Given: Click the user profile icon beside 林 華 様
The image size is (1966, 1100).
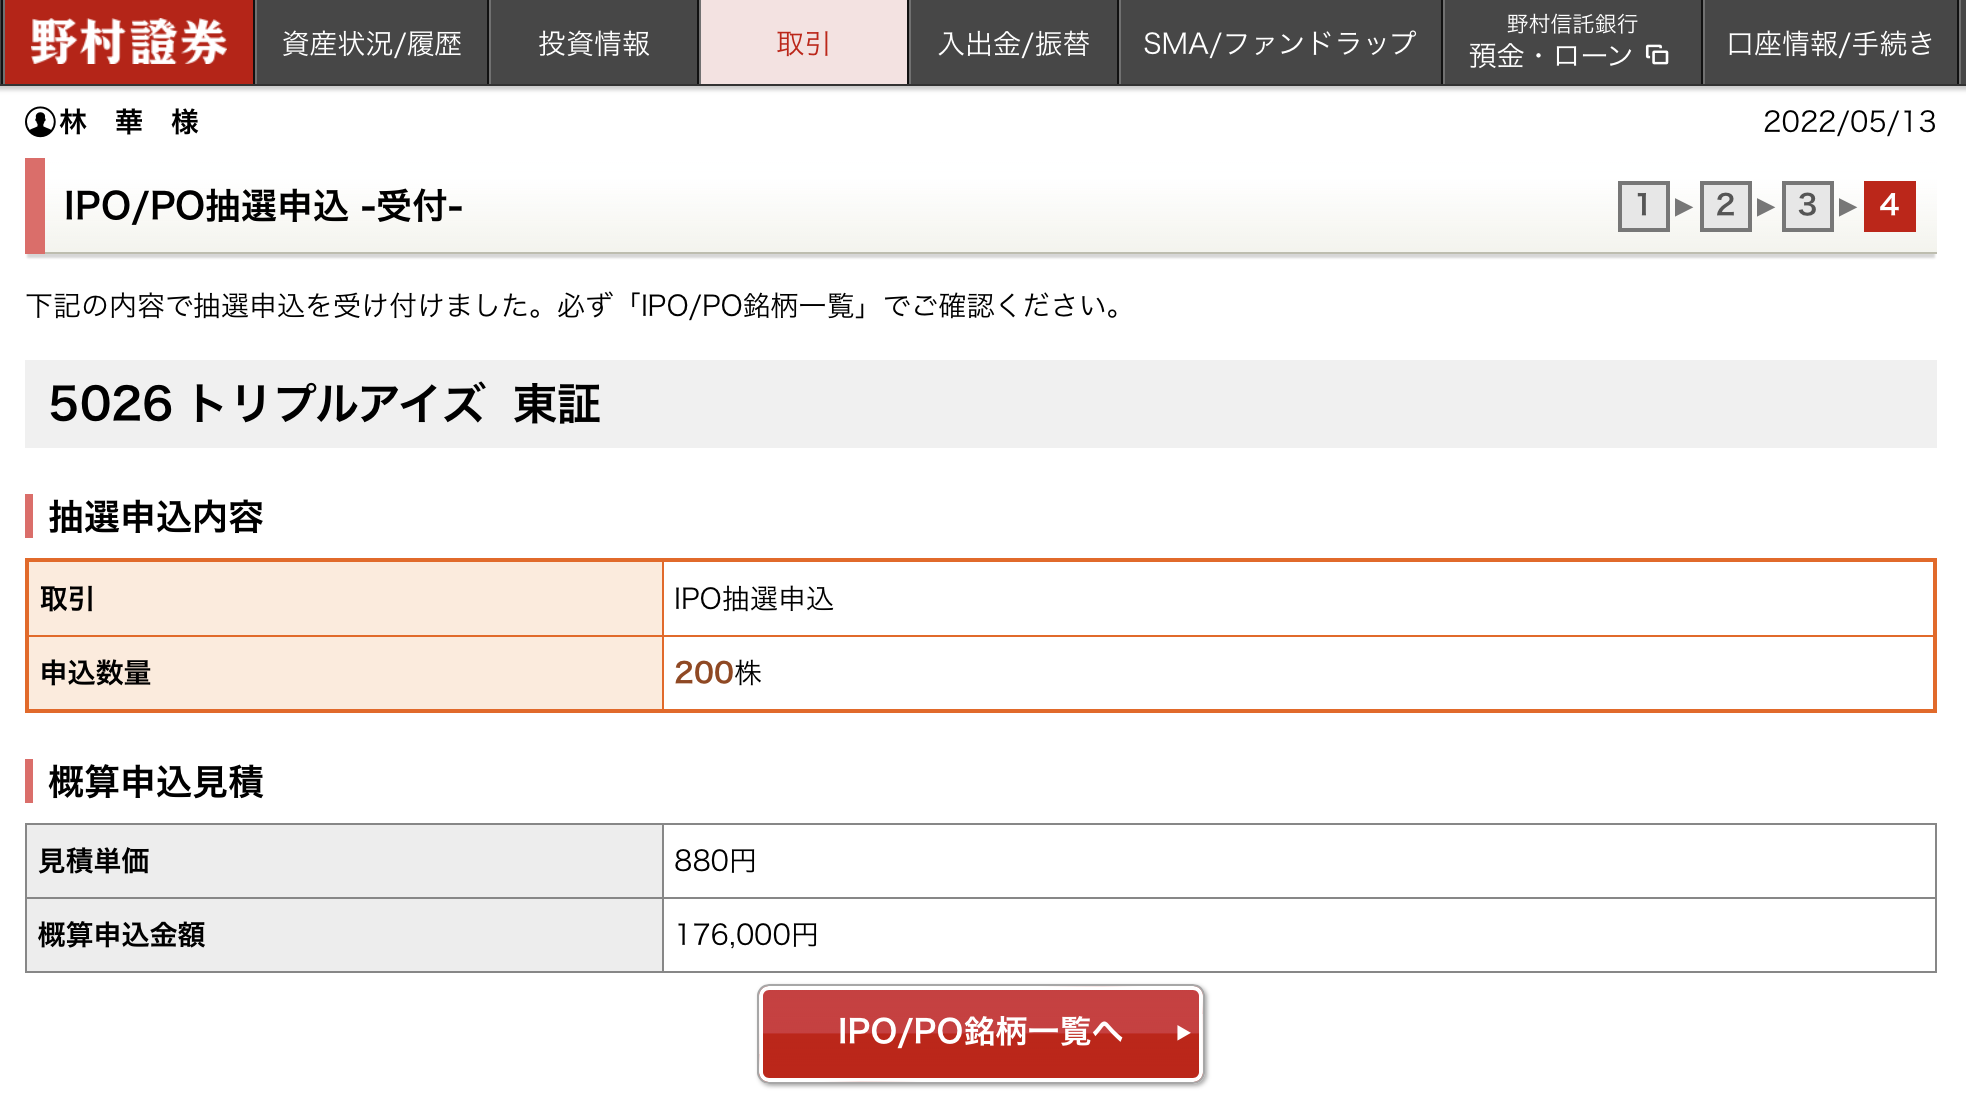Looking at the screenshot, I should (40, 122).
